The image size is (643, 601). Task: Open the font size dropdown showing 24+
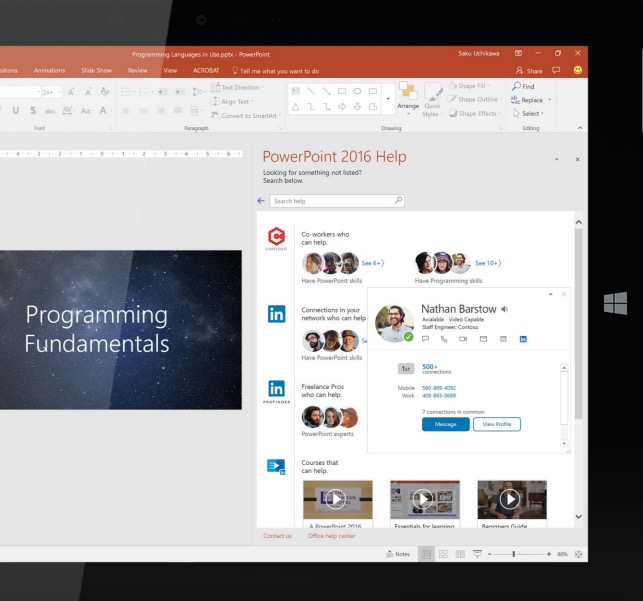(60, 92)
